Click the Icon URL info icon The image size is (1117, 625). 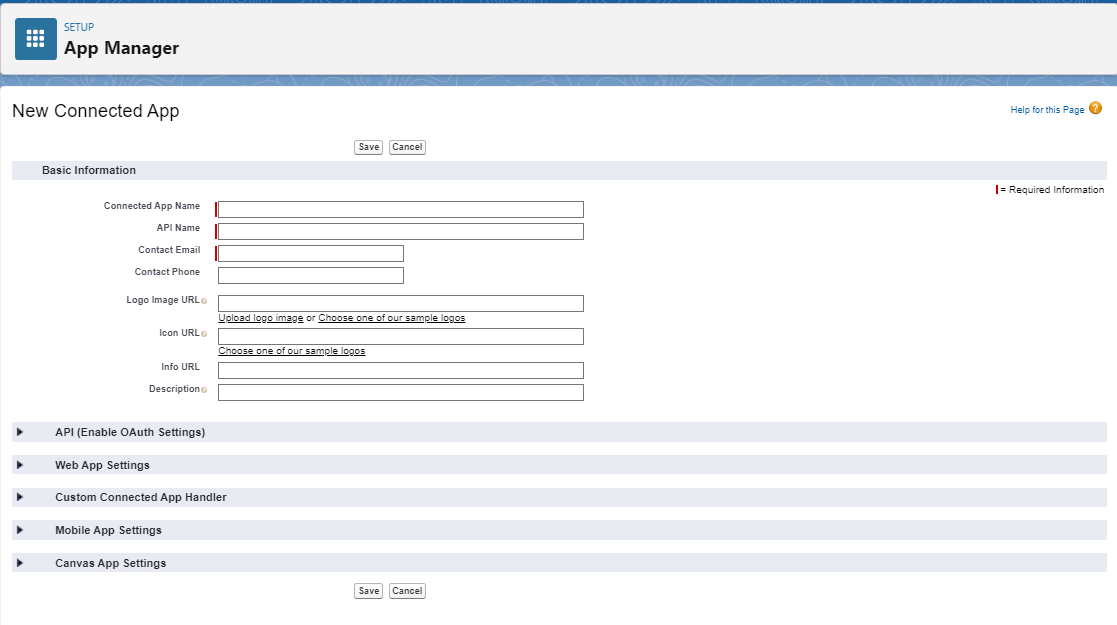coord(204,334)
